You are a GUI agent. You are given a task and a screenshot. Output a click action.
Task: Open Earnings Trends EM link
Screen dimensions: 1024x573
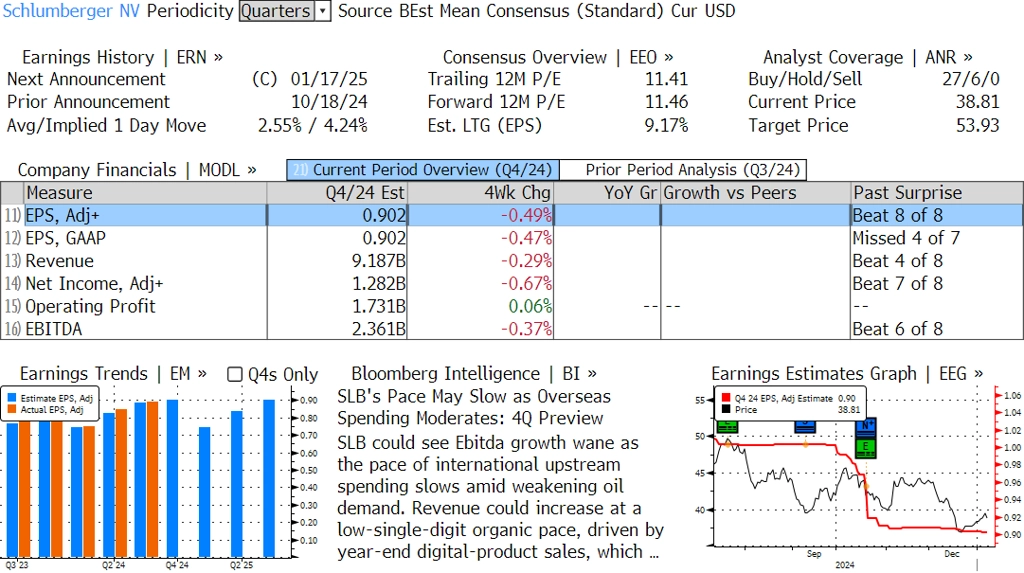pyautogui.click(x=114, y=374)
